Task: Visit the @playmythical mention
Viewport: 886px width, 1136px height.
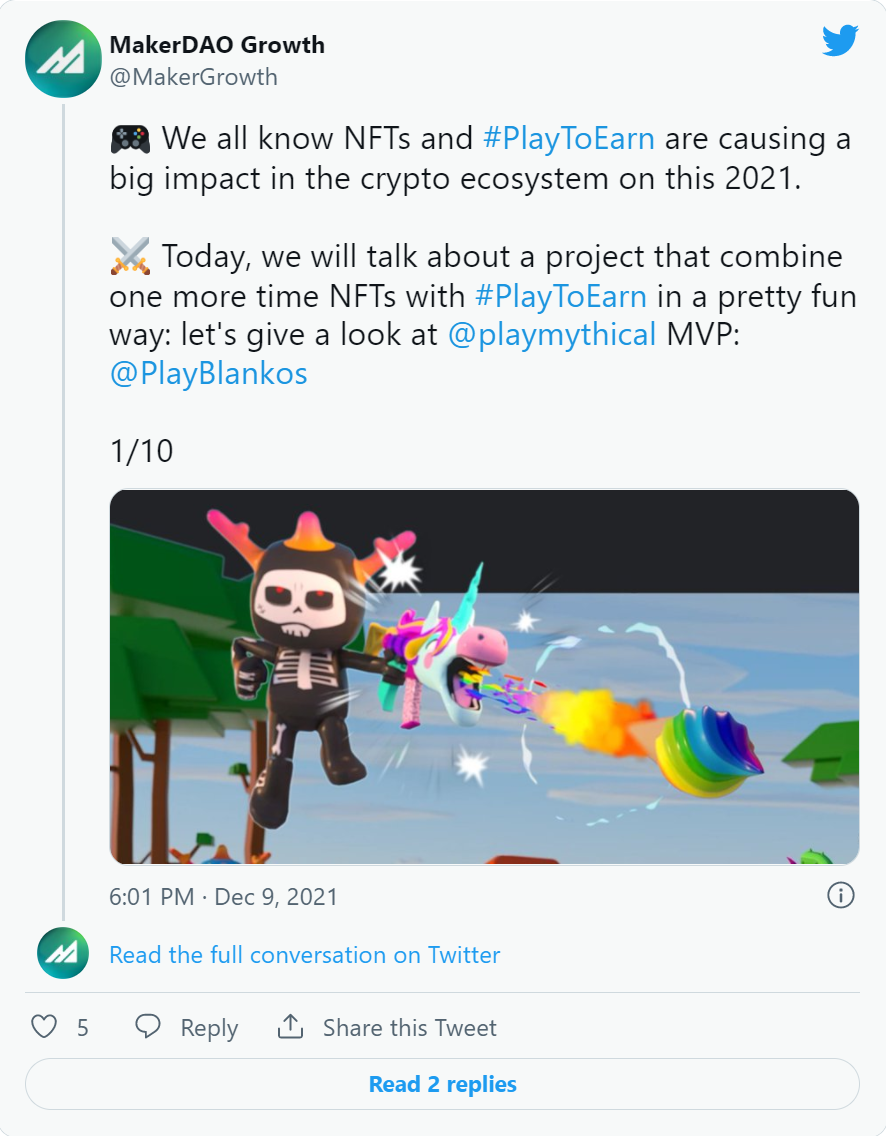Action: 552,335
